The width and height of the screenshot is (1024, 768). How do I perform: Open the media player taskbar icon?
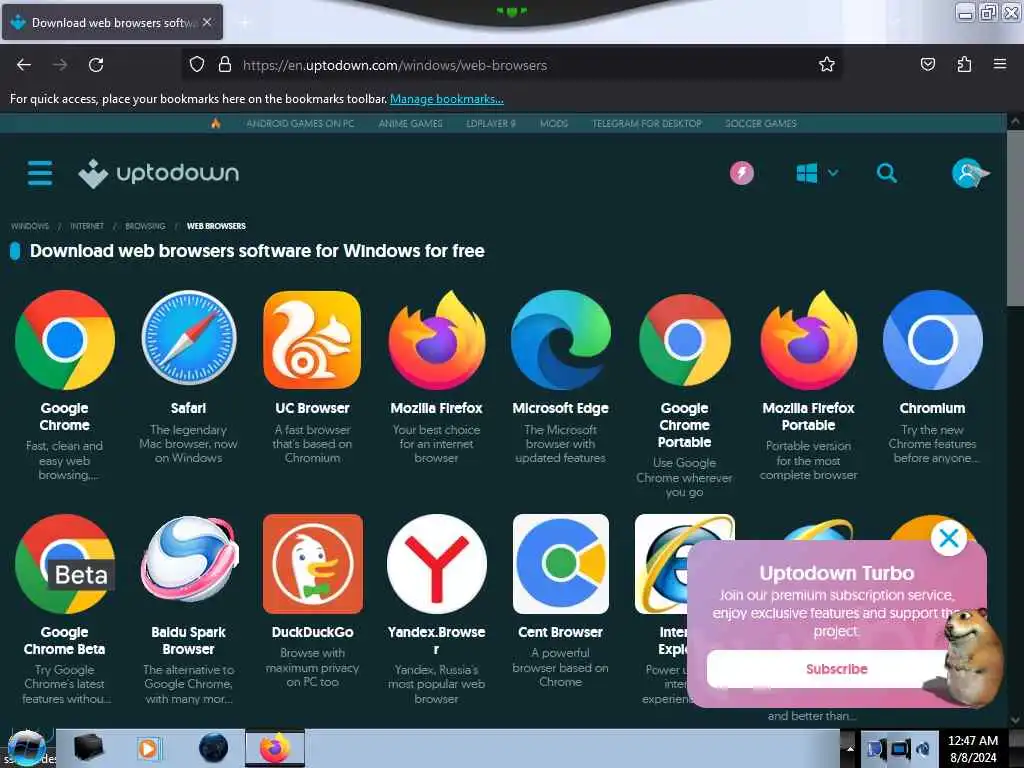[x=148, y=748]
